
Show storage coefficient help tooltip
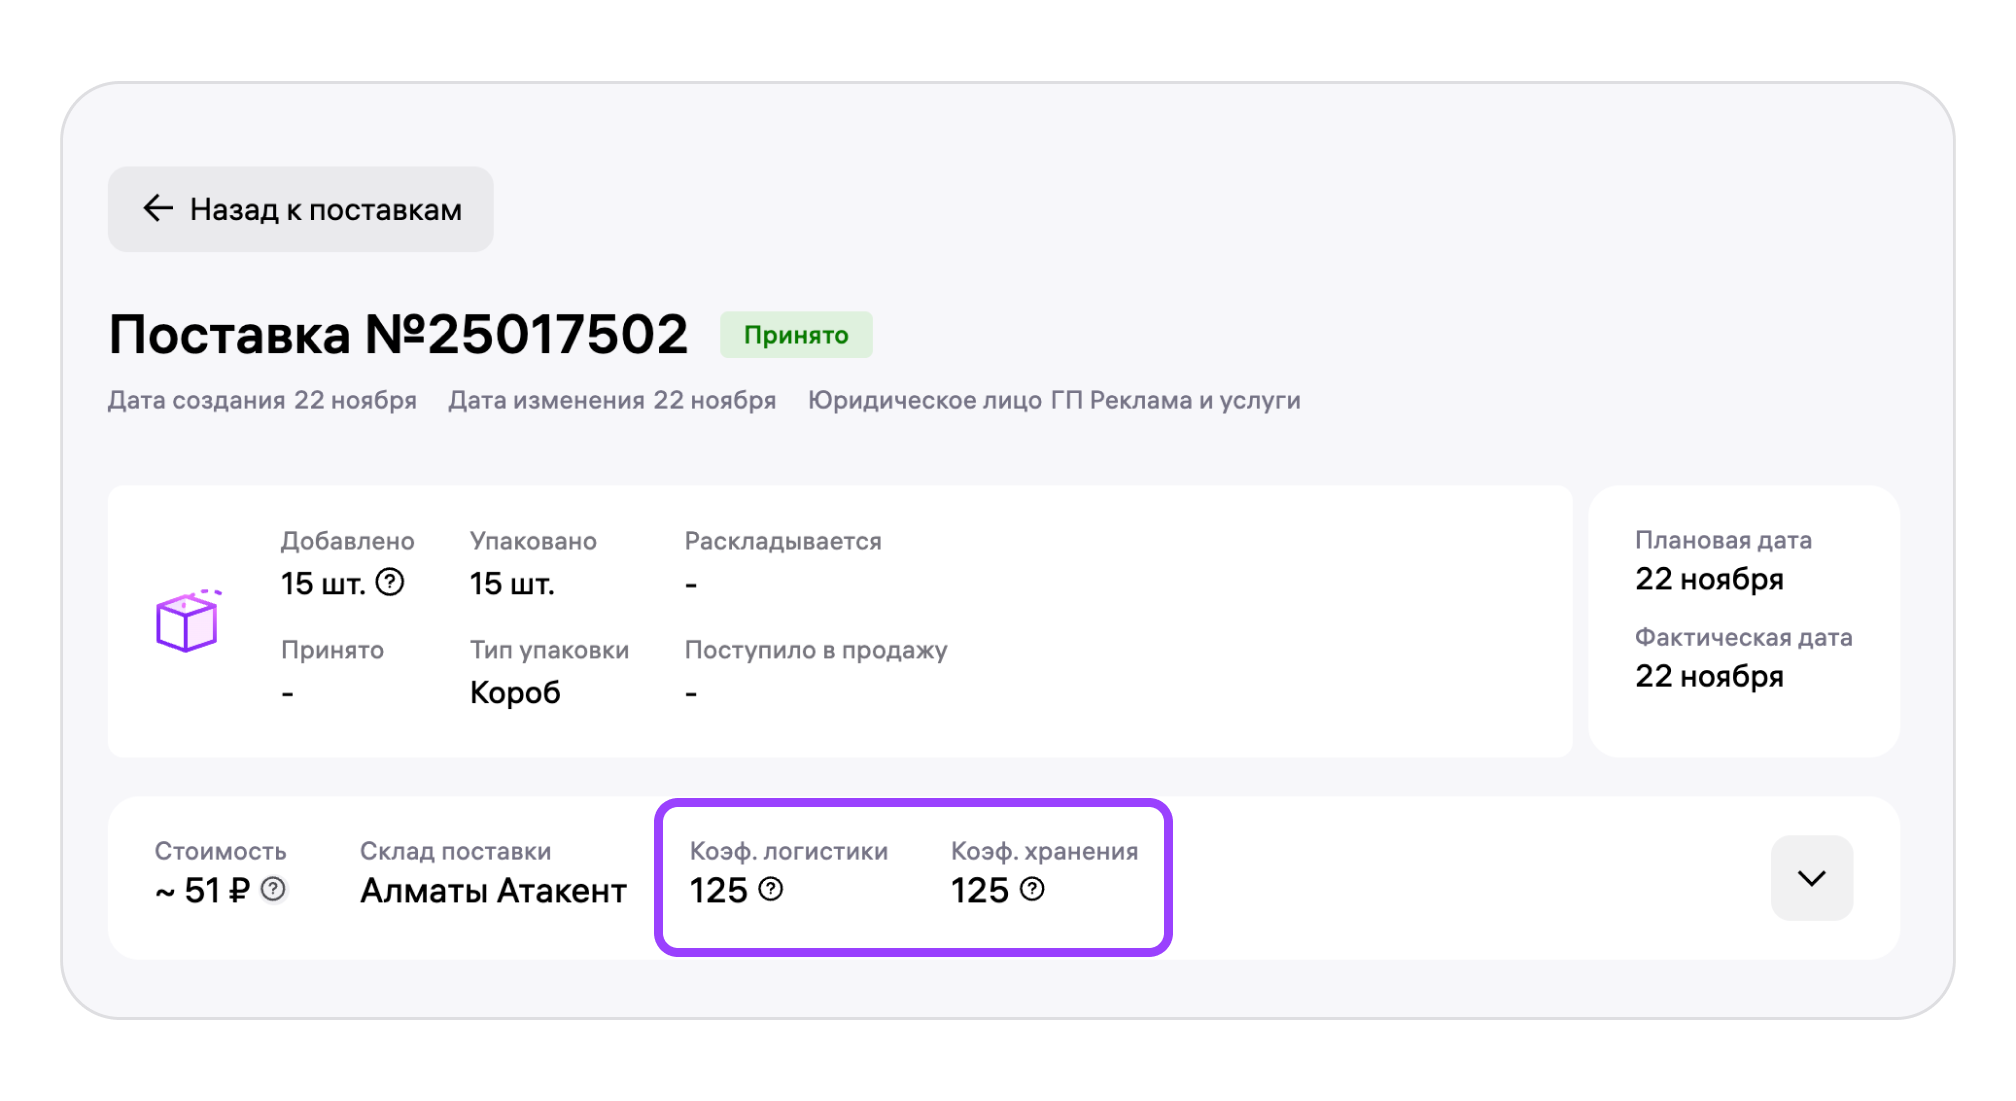[x=1032, y=889]
